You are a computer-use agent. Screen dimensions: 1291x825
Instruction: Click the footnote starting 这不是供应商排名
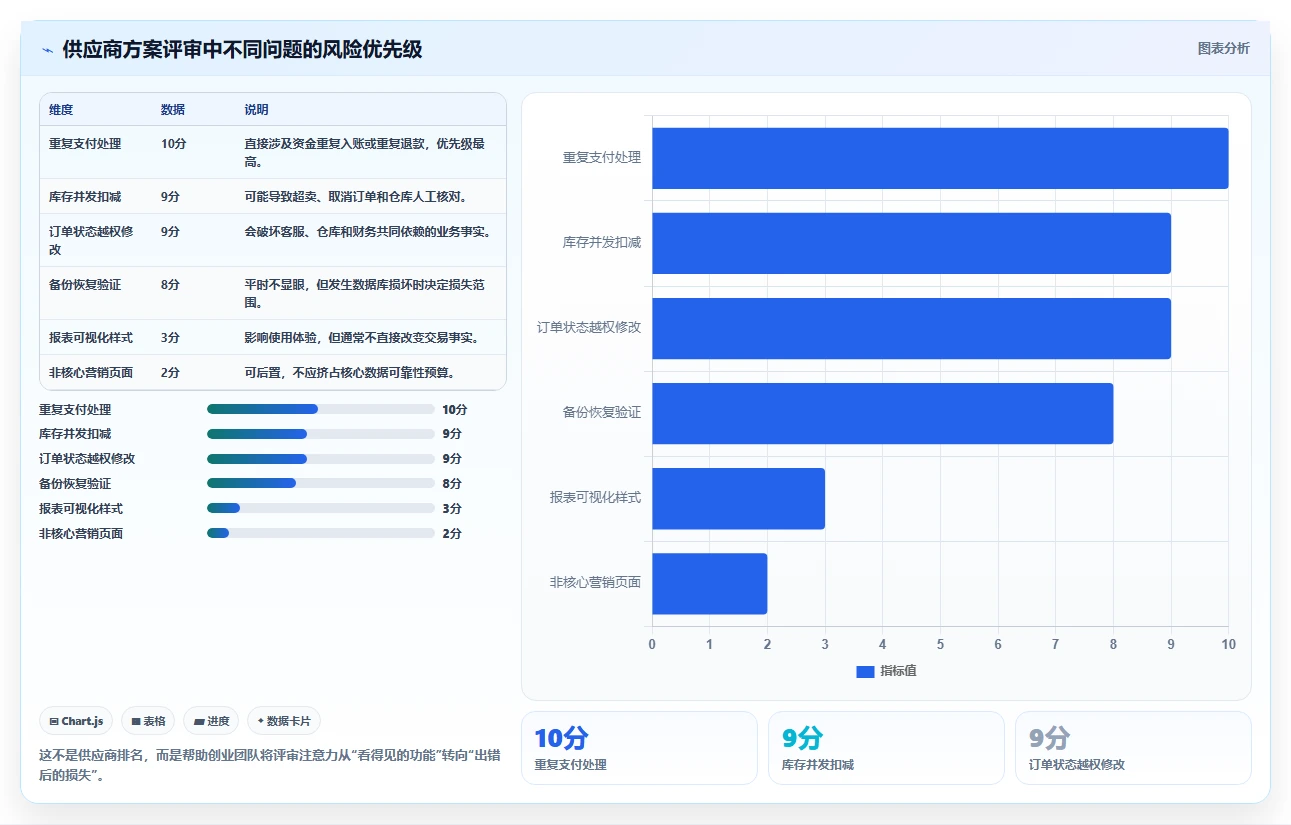(x=270, y=765)
